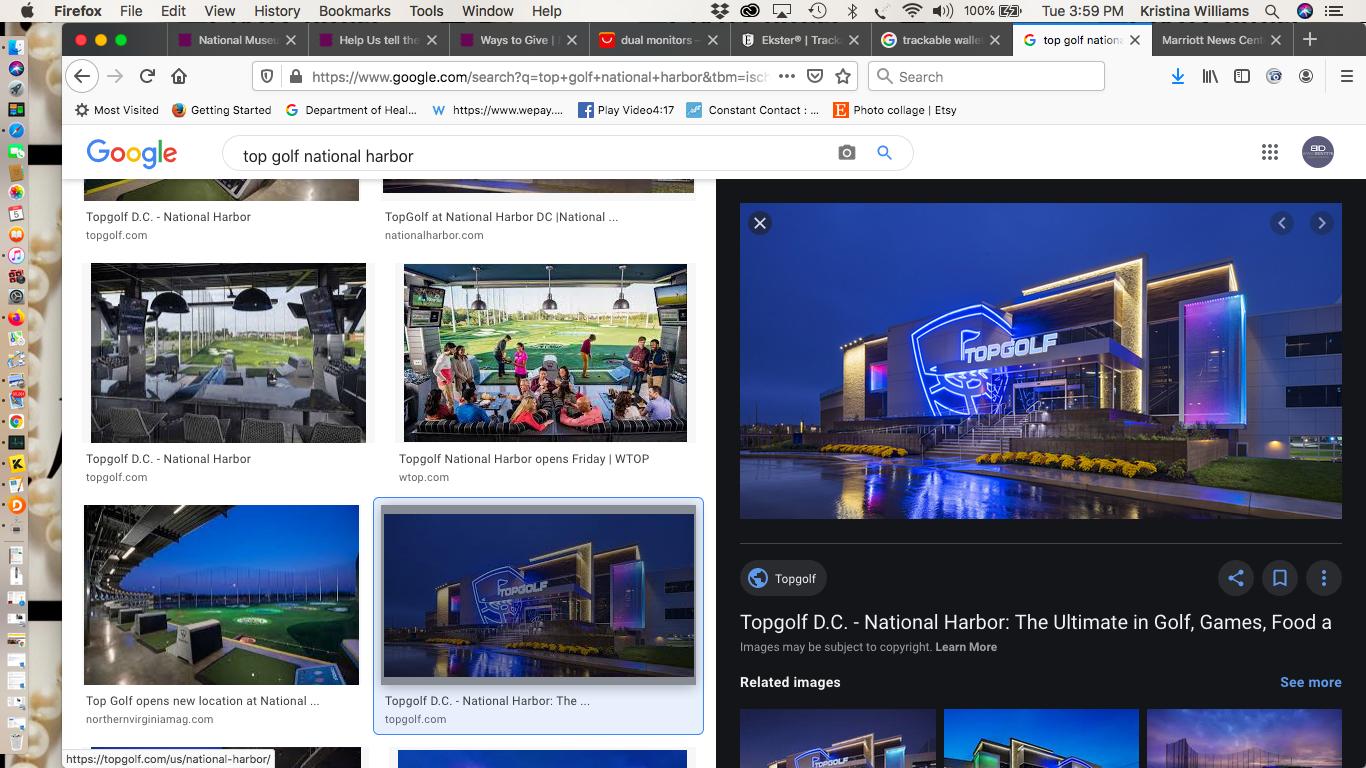Open the Kristina Williams user menu
This screenshot has height=768, width=1366.
click(x=1194, y=11)
